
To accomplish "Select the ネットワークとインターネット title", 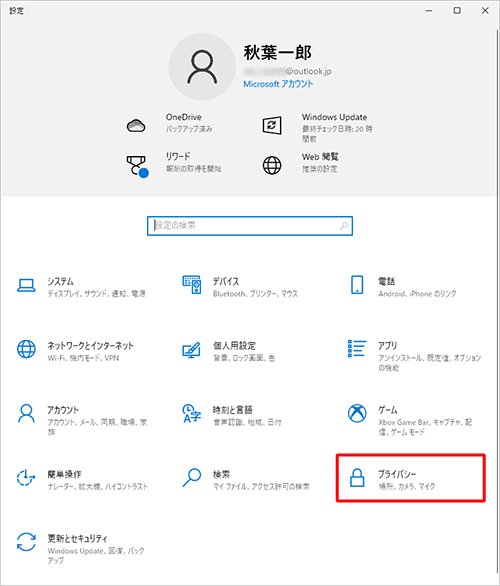I will [90, 345].
